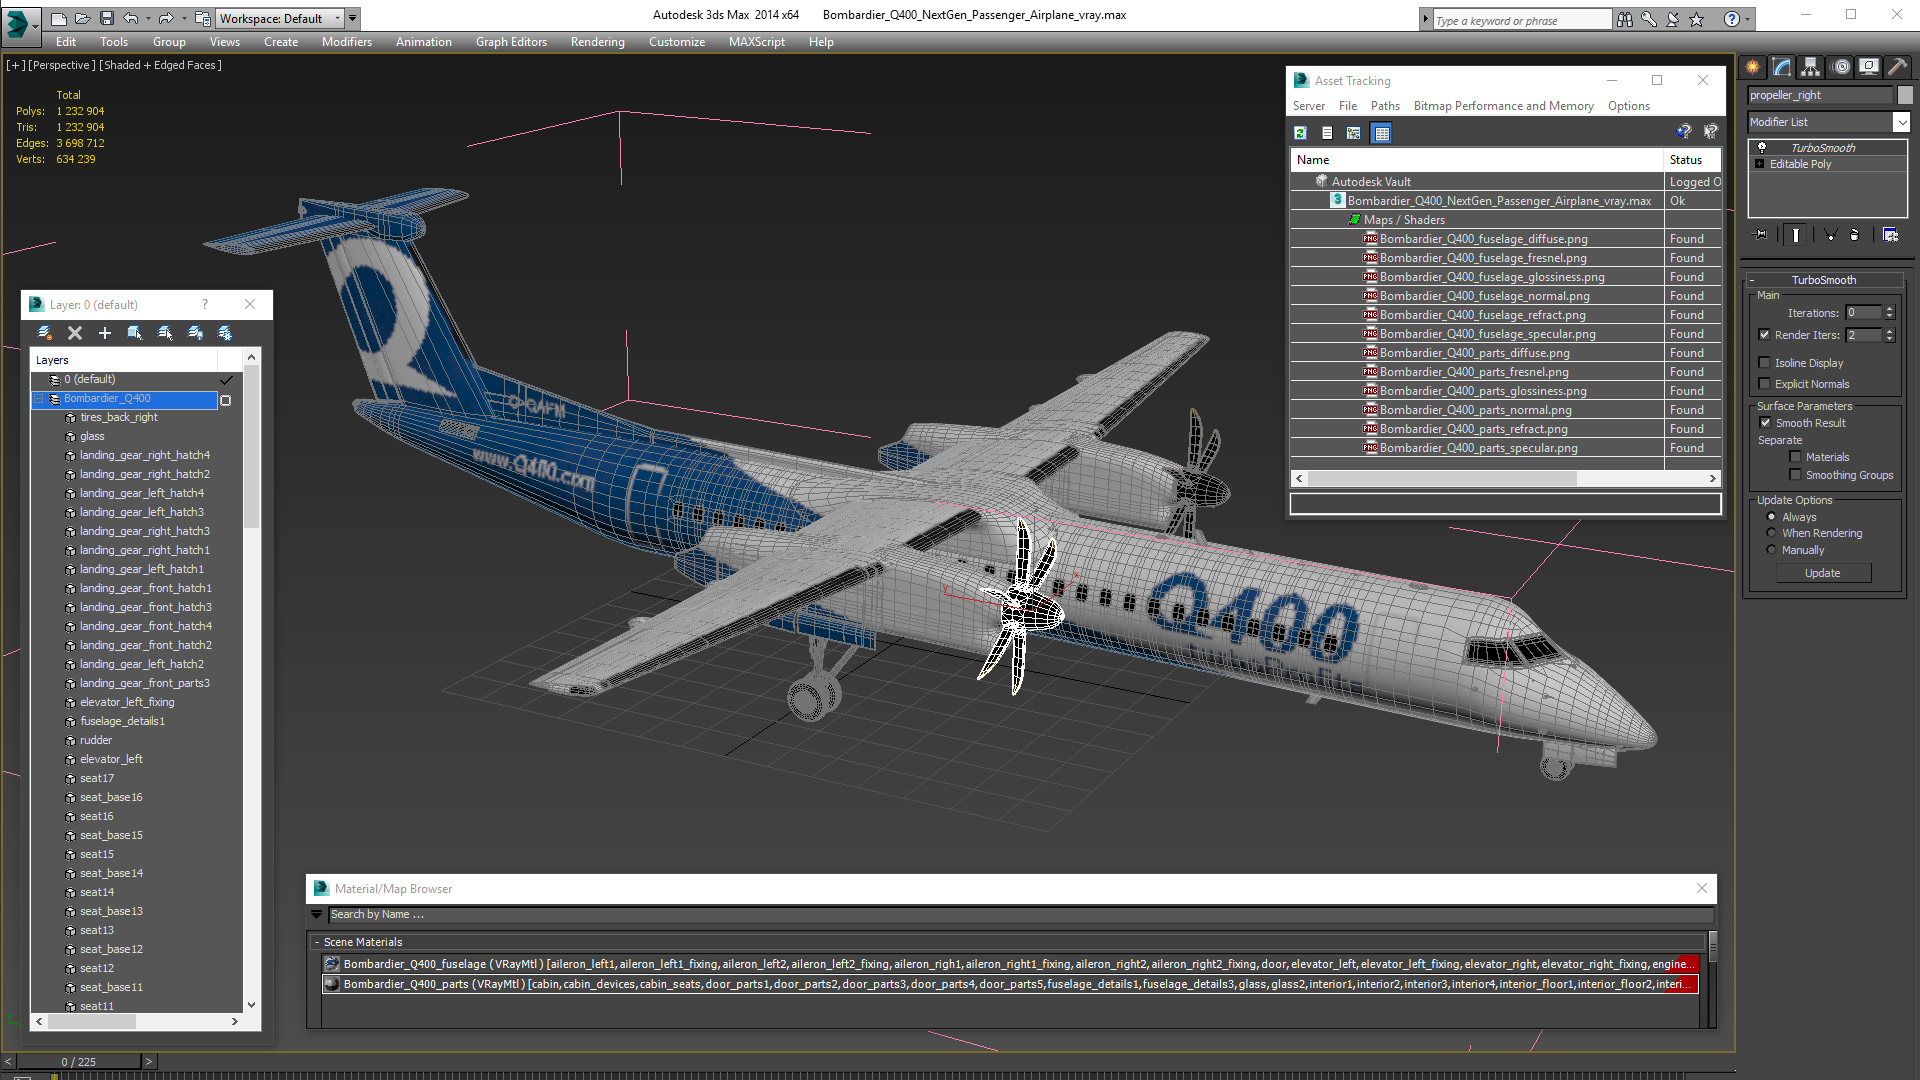Viewport: 1920px width, 1080px height.
Task: Click the Undo arrow icon
Action: coord(131,18)
